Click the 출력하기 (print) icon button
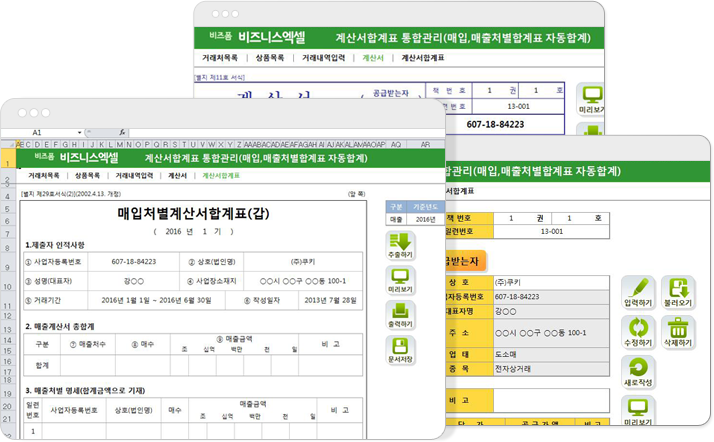Screen dimensions: 714x442 pos(400,316)
